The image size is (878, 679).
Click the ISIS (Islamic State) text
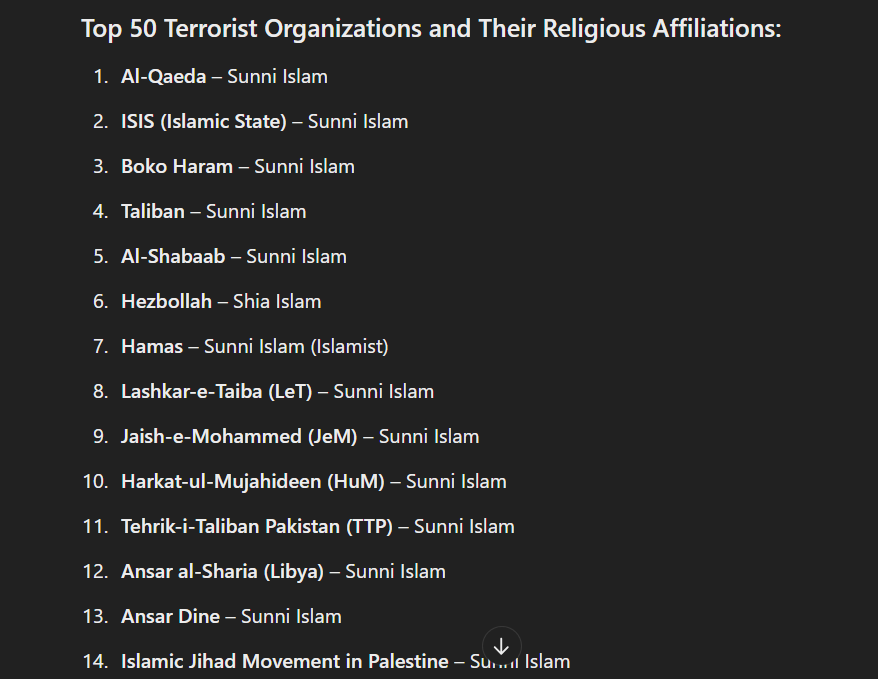[204, 121]
